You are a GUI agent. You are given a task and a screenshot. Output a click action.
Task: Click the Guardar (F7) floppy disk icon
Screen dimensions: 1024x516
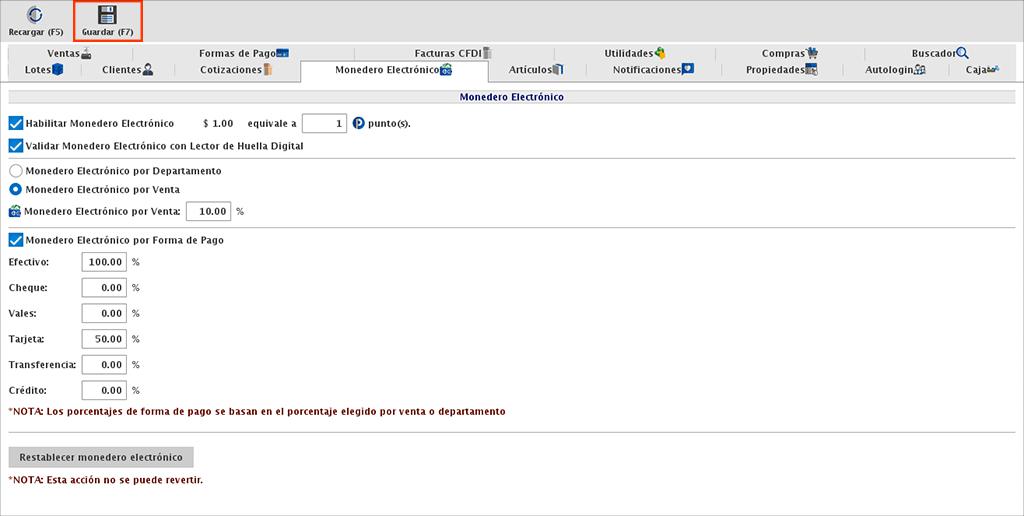pyautogui.click(x=107, y=15)
